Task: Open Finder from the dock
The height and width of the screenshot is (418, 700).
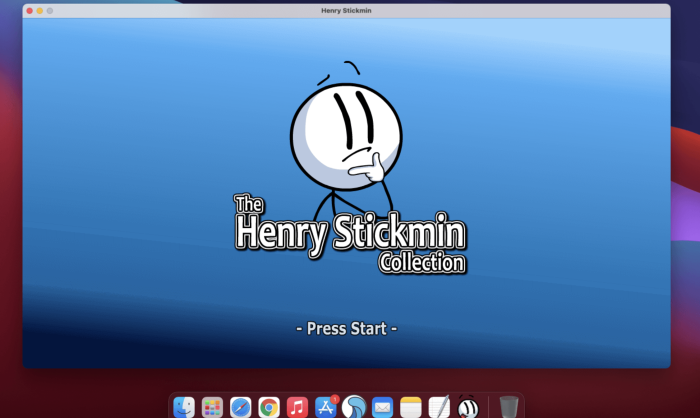Action: tap(184, 407)
